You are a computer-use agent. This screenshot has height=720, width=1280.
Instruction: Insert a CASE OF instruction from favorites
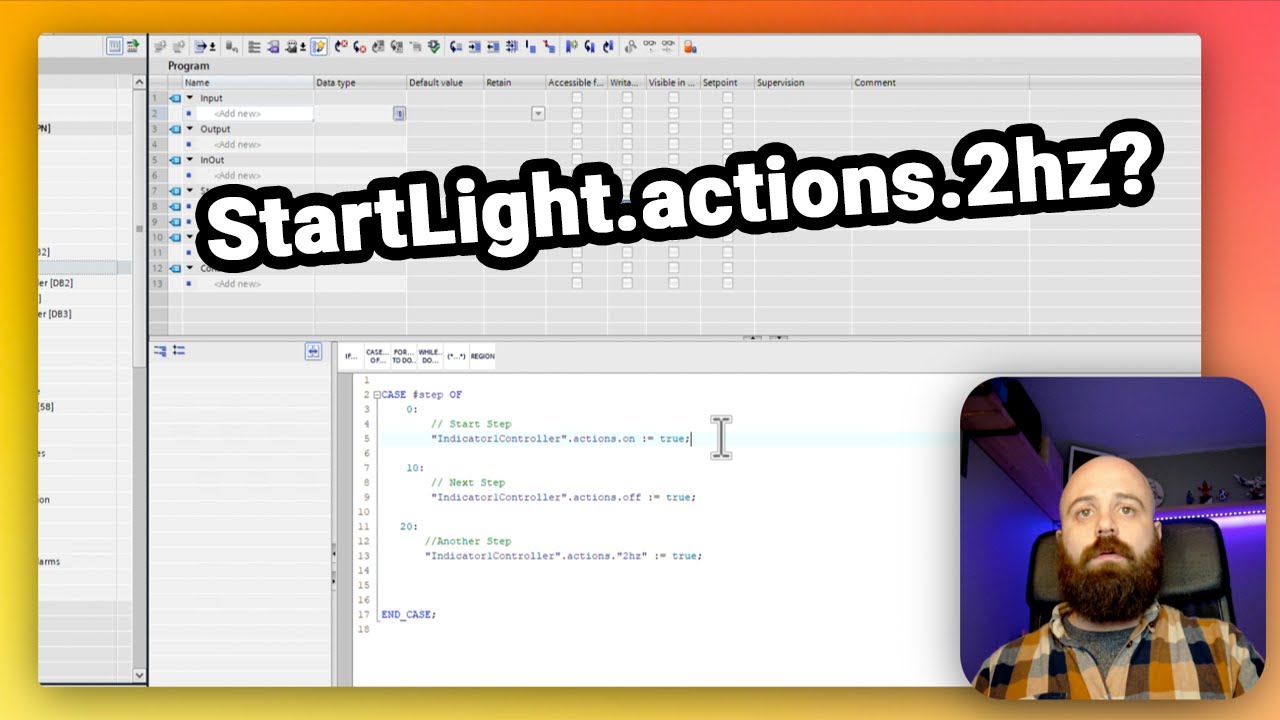pyautogui.click(x=377, y=356)
